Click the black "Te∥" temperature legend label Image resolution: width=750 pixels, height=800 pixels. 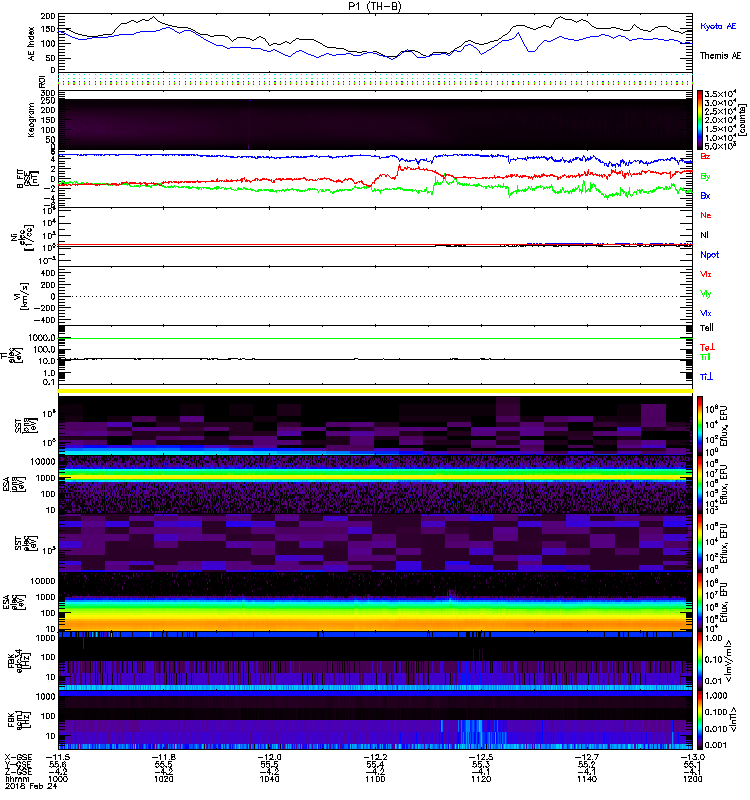(x=707, y=328)
